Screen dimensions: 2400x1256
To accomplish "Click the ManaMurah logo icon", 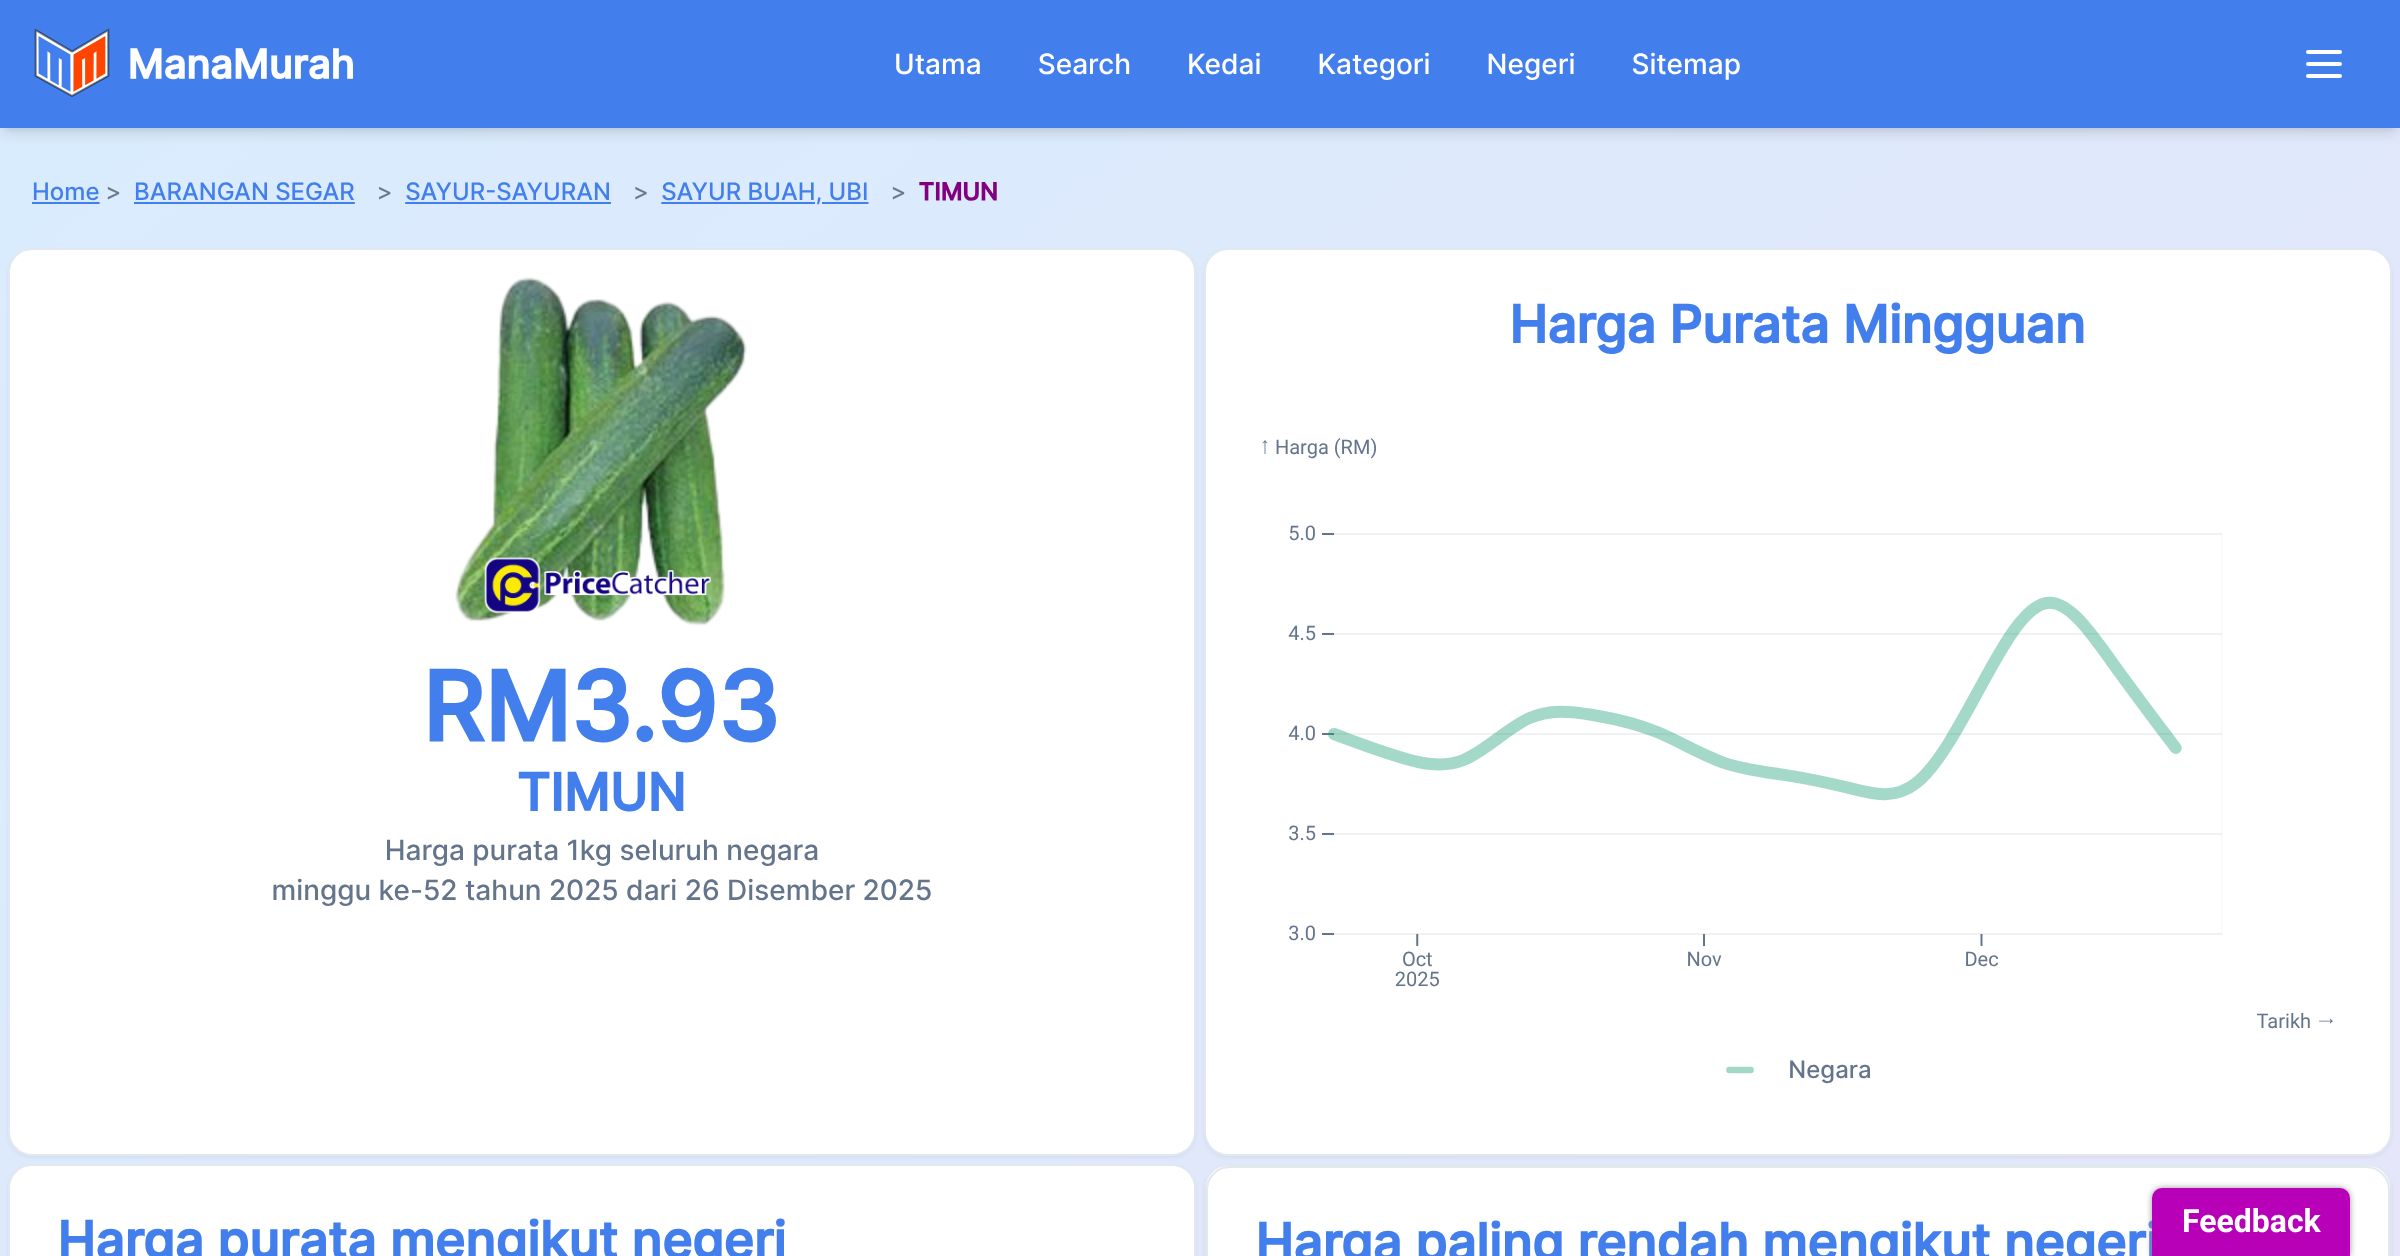I will point(70,64).
